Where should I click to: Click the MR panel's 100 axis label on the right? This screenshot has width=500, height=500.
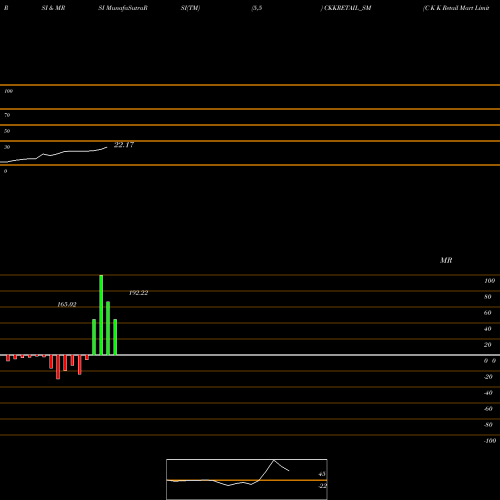coord(489,281)
